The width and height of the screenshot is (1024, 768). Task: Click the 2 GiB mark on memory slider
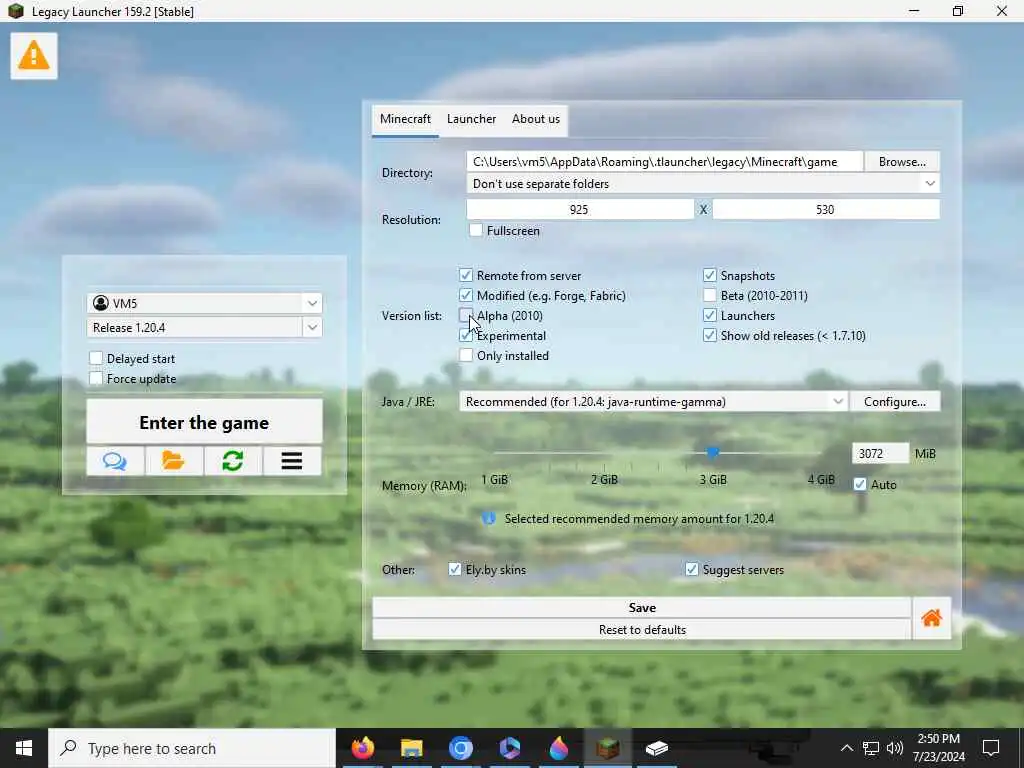tap(604, 479)
